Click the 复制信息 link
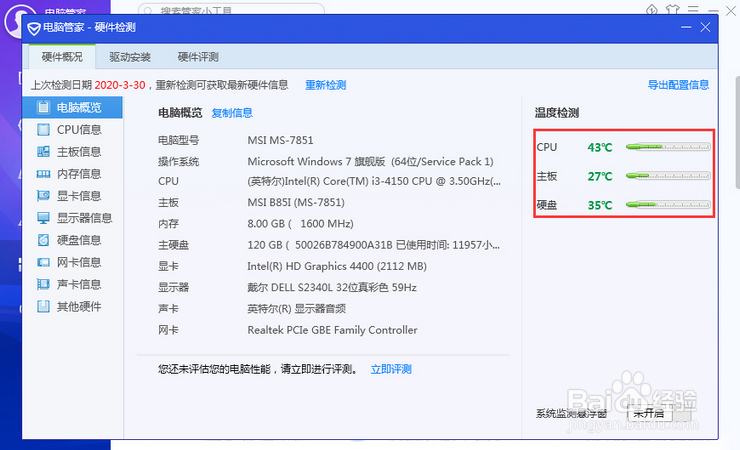740x450 pixels. tap(232, 113)
